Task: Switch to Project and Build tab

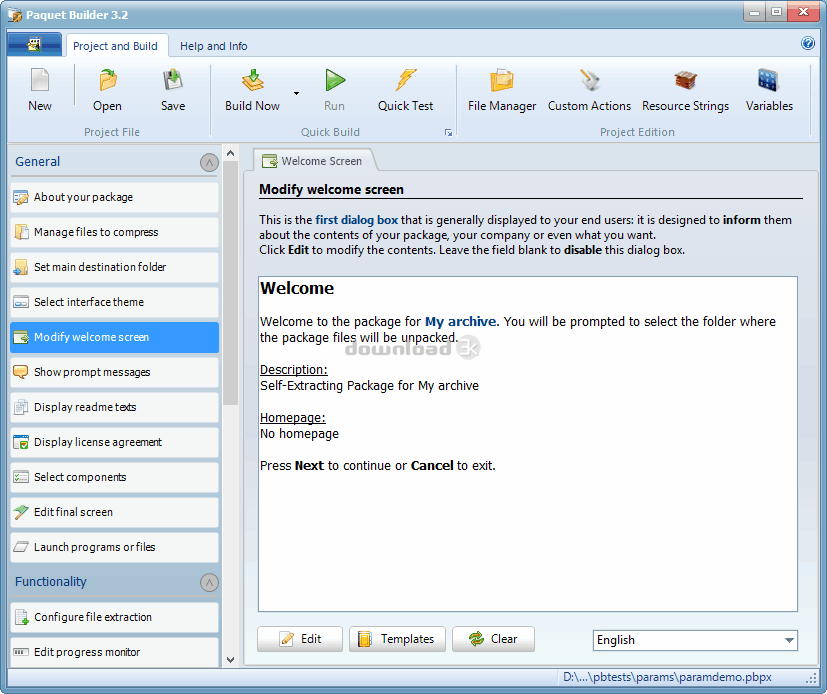Action: click(116, 46)
